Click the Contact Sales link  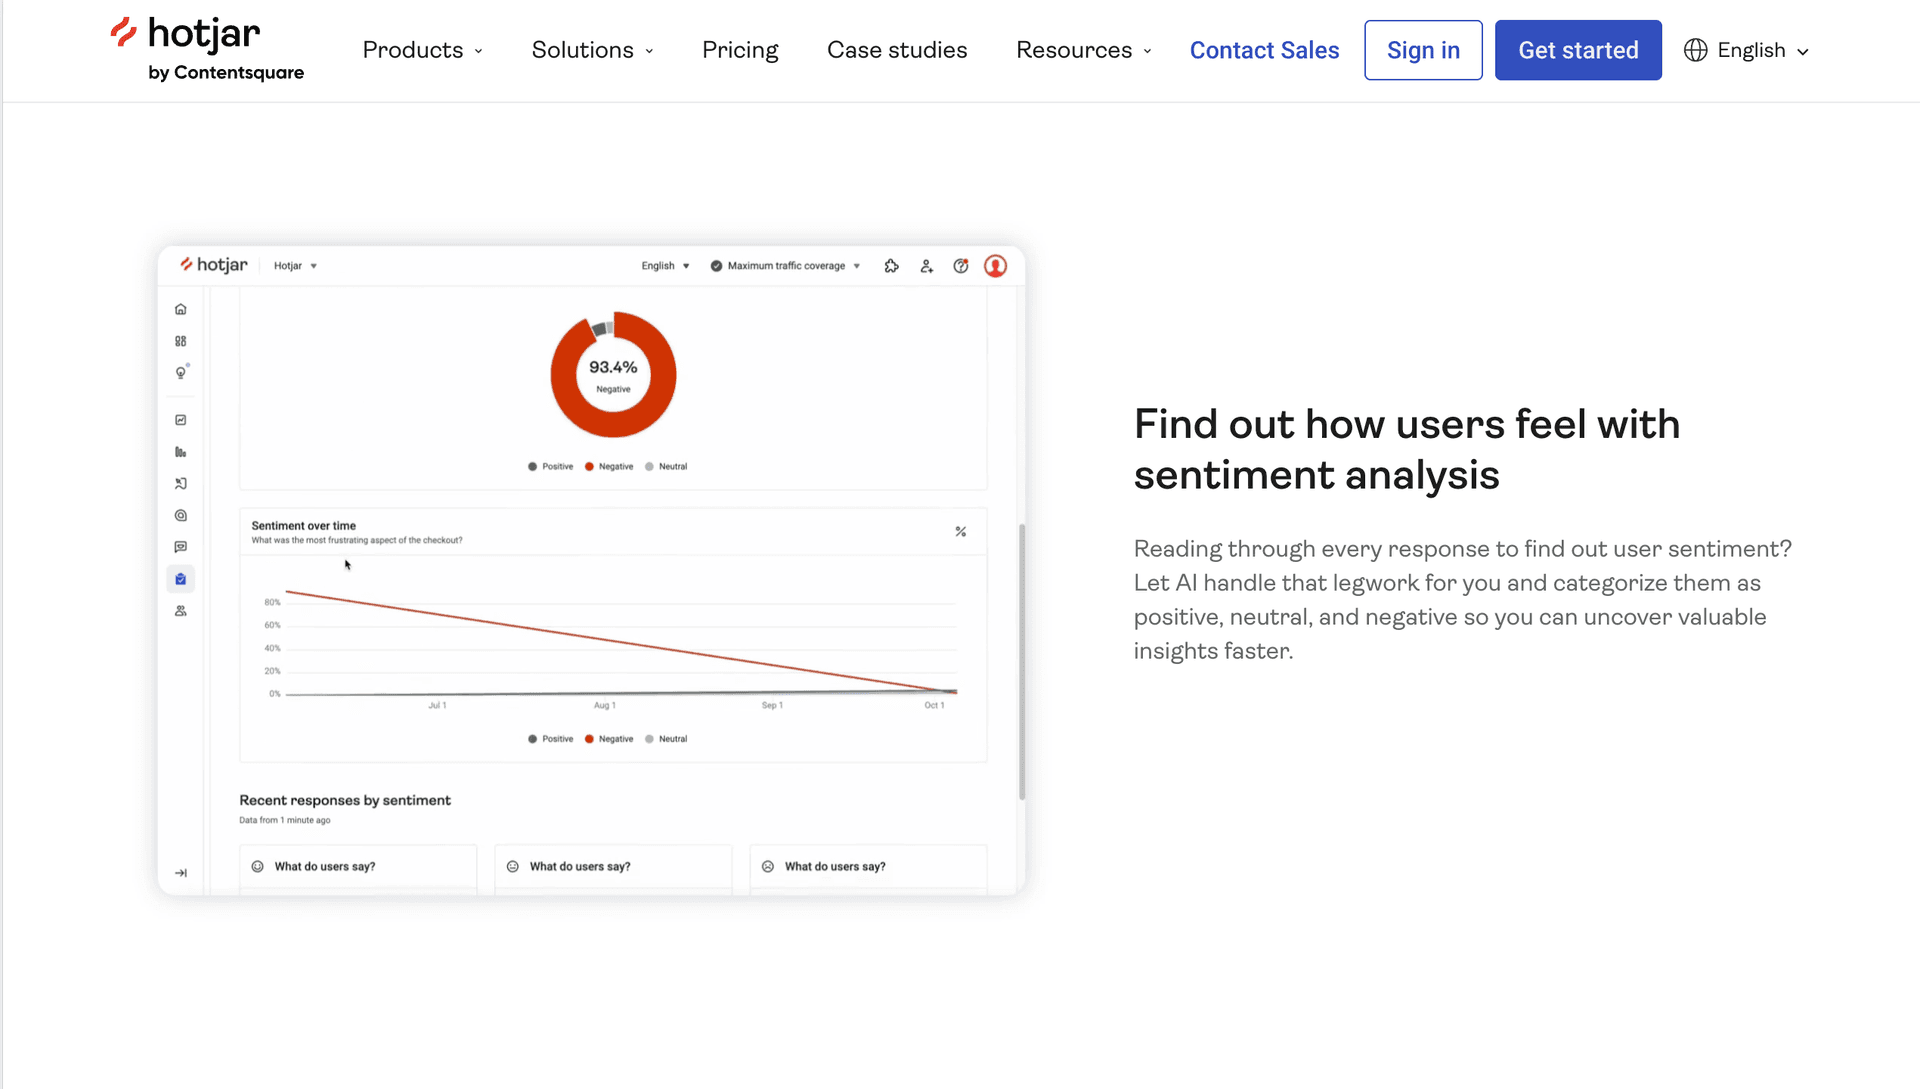(x=1264, y=50)
